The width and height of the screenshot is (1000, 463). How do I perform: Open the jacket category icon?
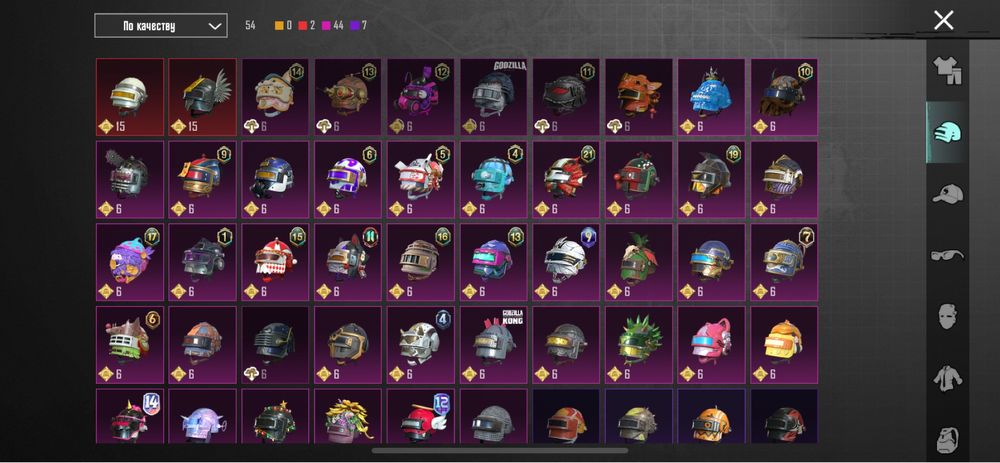pos(948,378)
